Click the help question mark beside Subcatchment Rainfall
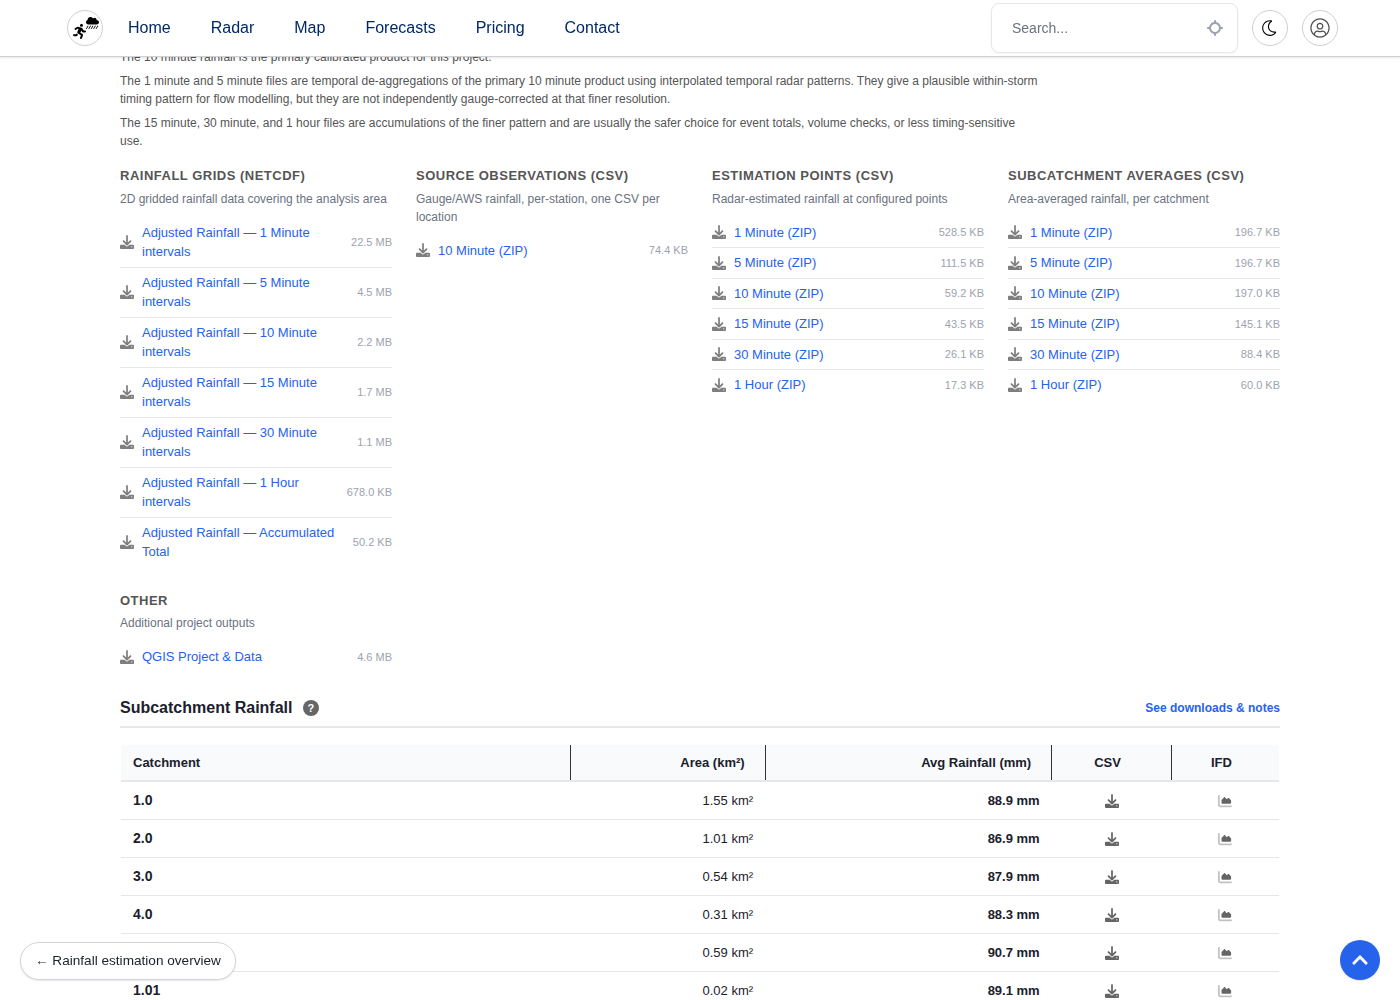 pyautogui.click(x=311, y=708)
